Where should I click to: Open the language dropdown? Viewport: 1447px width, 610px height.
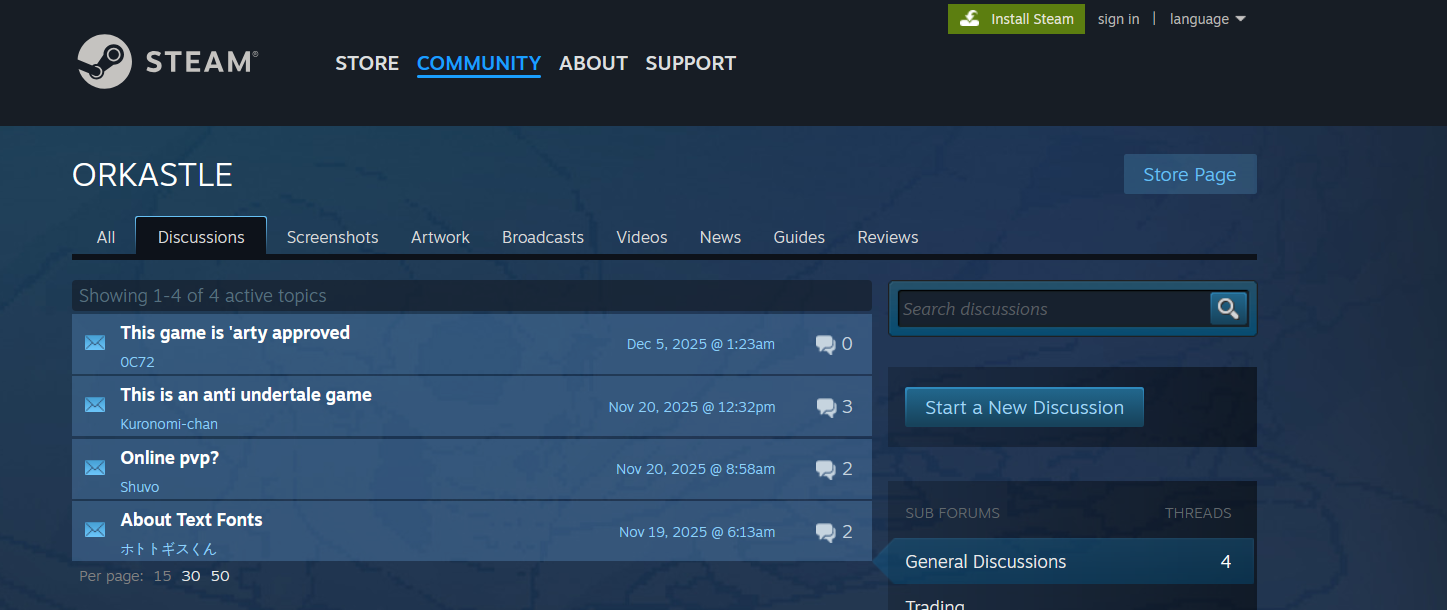point(1207,19)
